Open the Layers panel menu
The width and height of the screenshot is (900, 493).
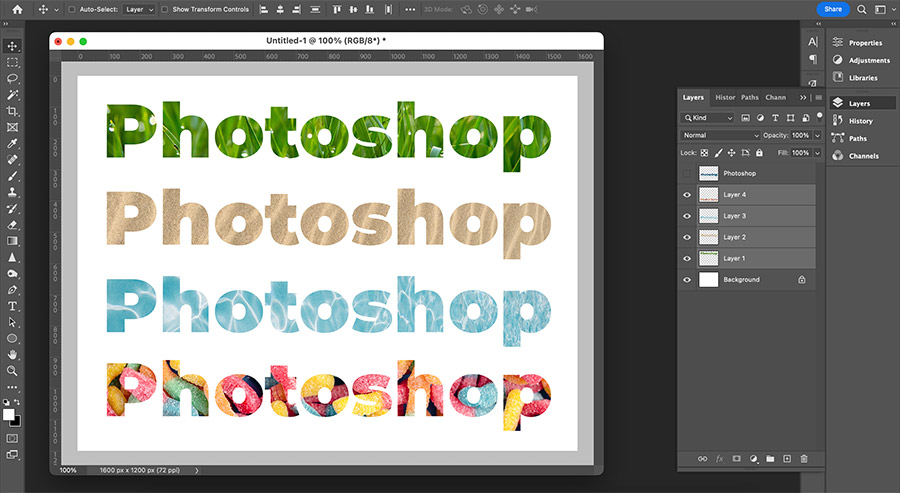818,98
